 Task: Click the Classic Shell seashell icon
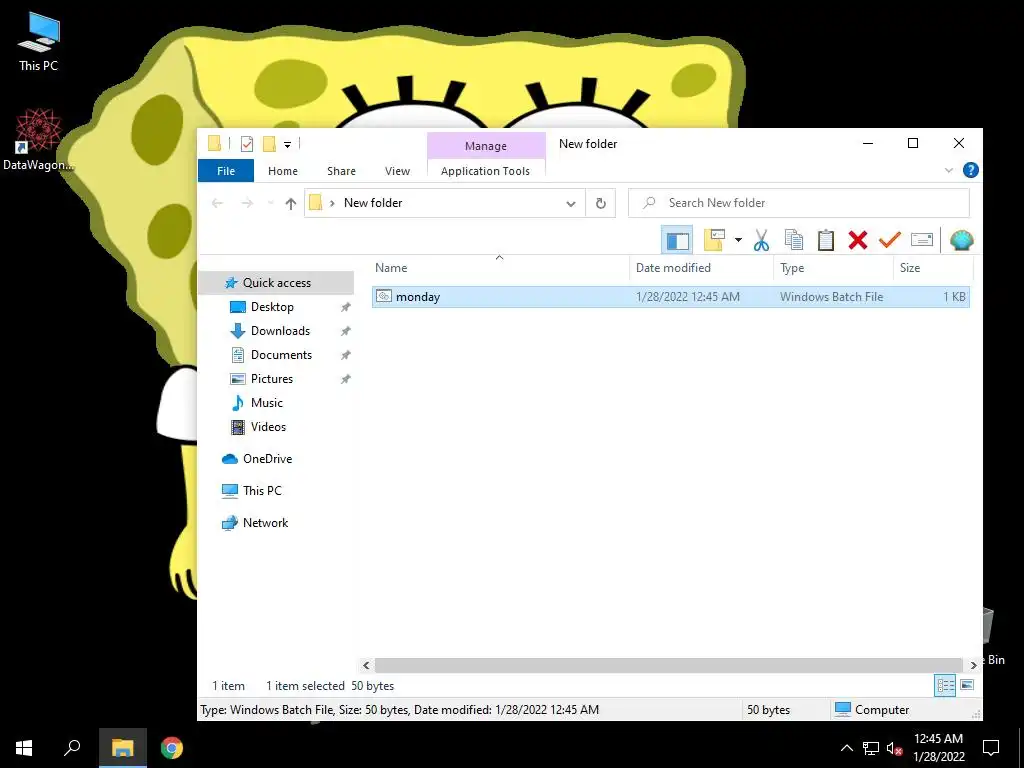[x=961, y=240]
